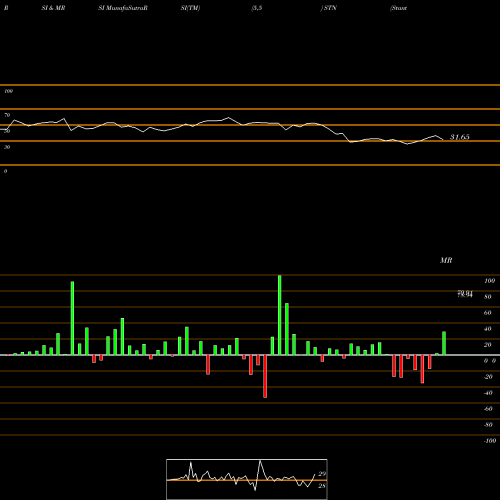Click the MR axis label 60
The image size is (500, 500).
(488, 313)
